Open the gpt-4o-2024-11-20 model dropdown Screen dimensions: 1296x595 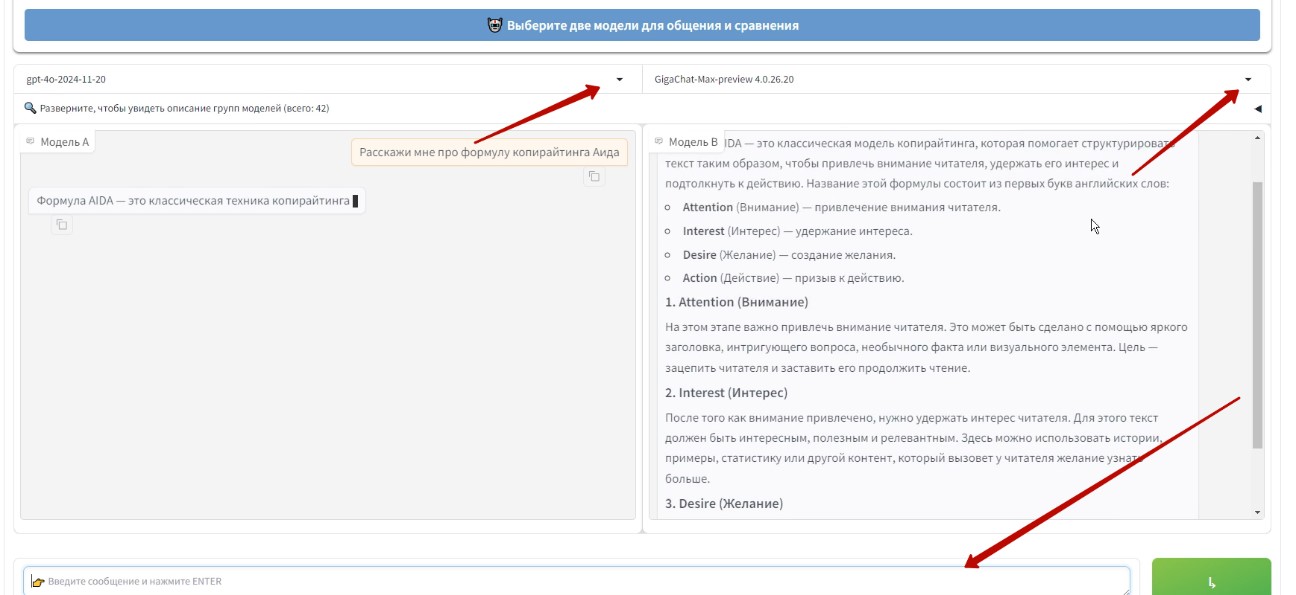tap(619, 79)
